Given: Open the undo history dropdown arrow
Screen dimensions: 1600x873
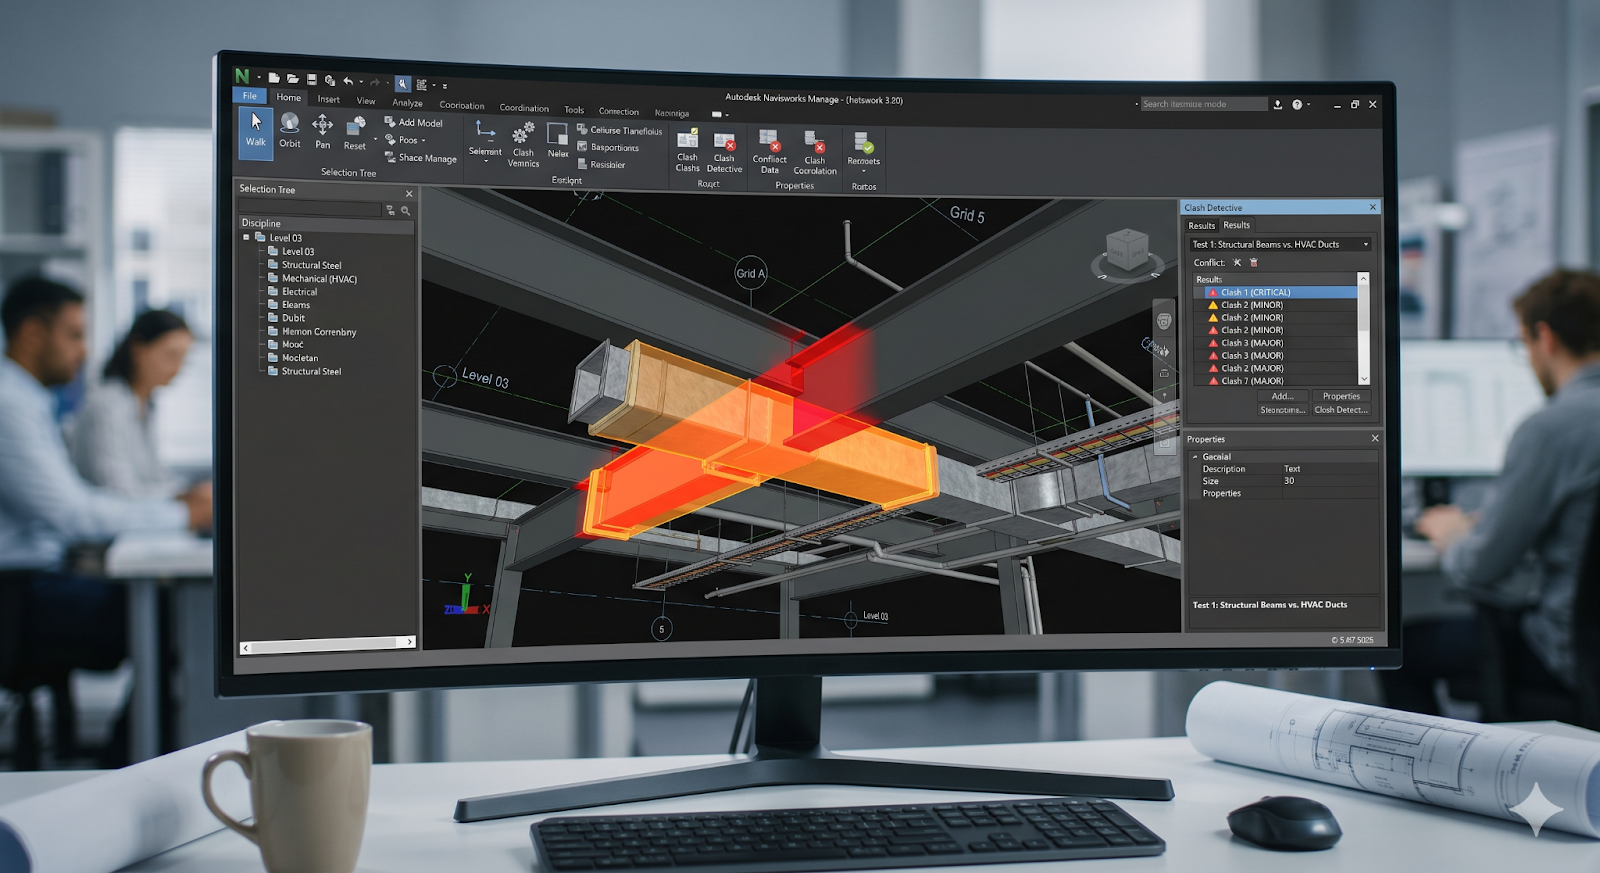Looking at the screenshot, I should (x=361, y=82).
